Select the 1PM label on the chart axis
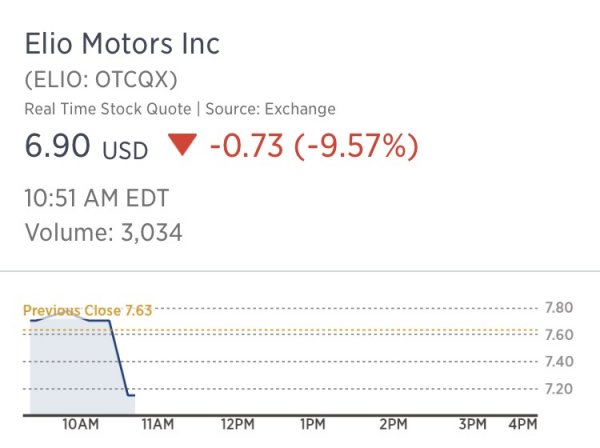 pyautogui.click(x=314, y=425)
